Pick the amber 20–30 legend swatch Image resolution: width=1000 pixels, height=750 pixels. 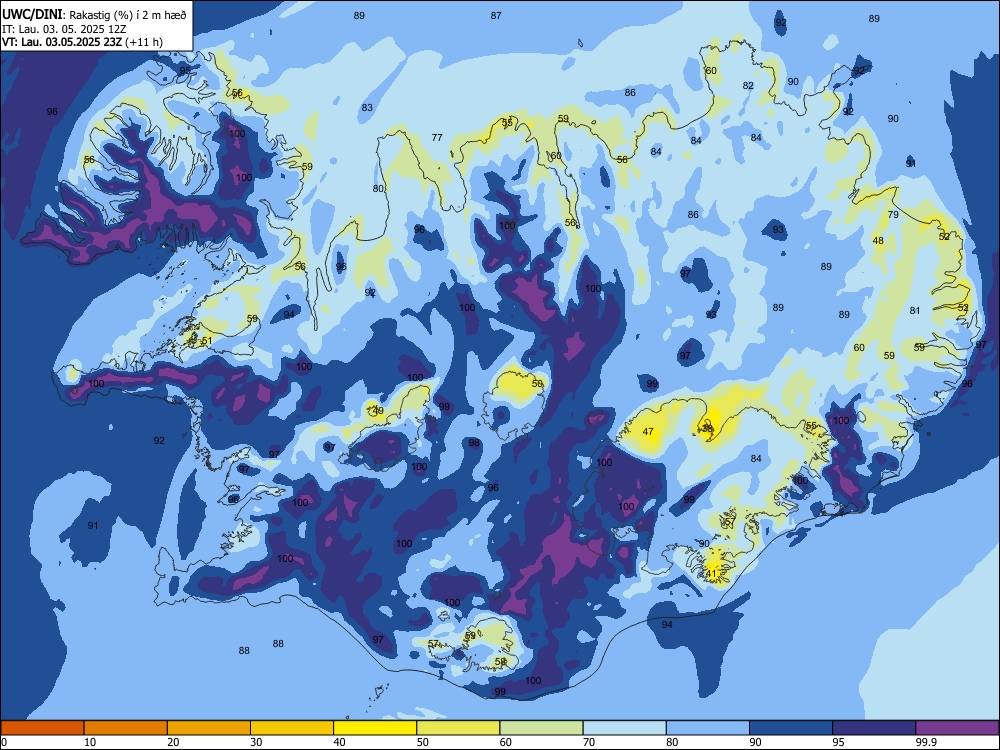click(x=209, y=728)
